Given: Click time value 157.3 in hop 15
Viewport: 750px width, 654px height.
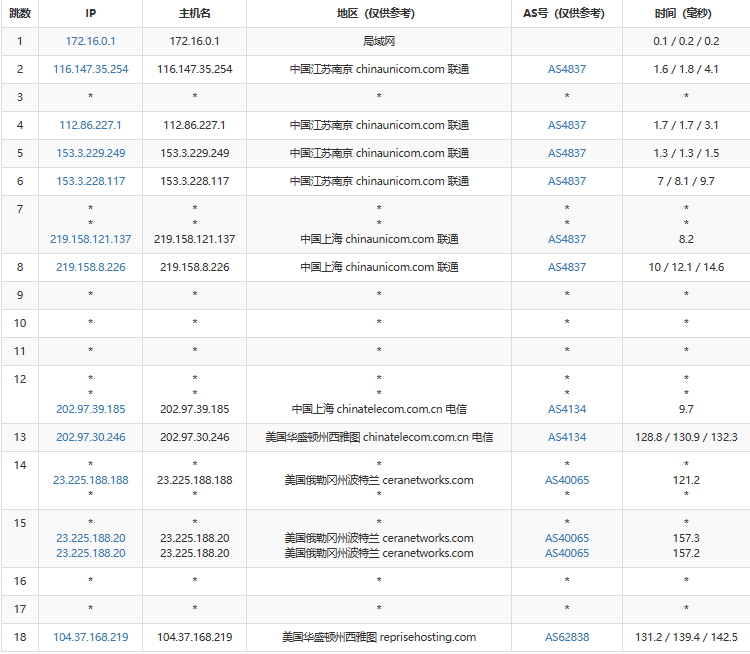Looking at the screenshot, I should tap(686, 538).
